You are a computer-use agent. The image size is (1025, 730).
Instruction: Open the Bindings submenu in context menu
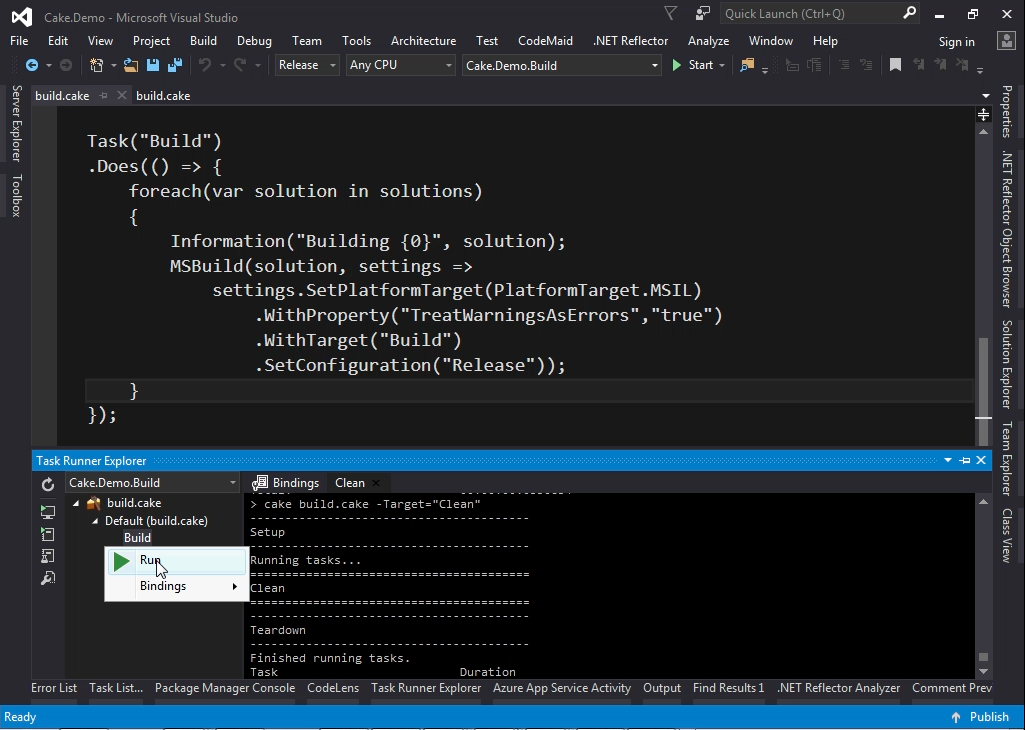[x=176, y=586]
